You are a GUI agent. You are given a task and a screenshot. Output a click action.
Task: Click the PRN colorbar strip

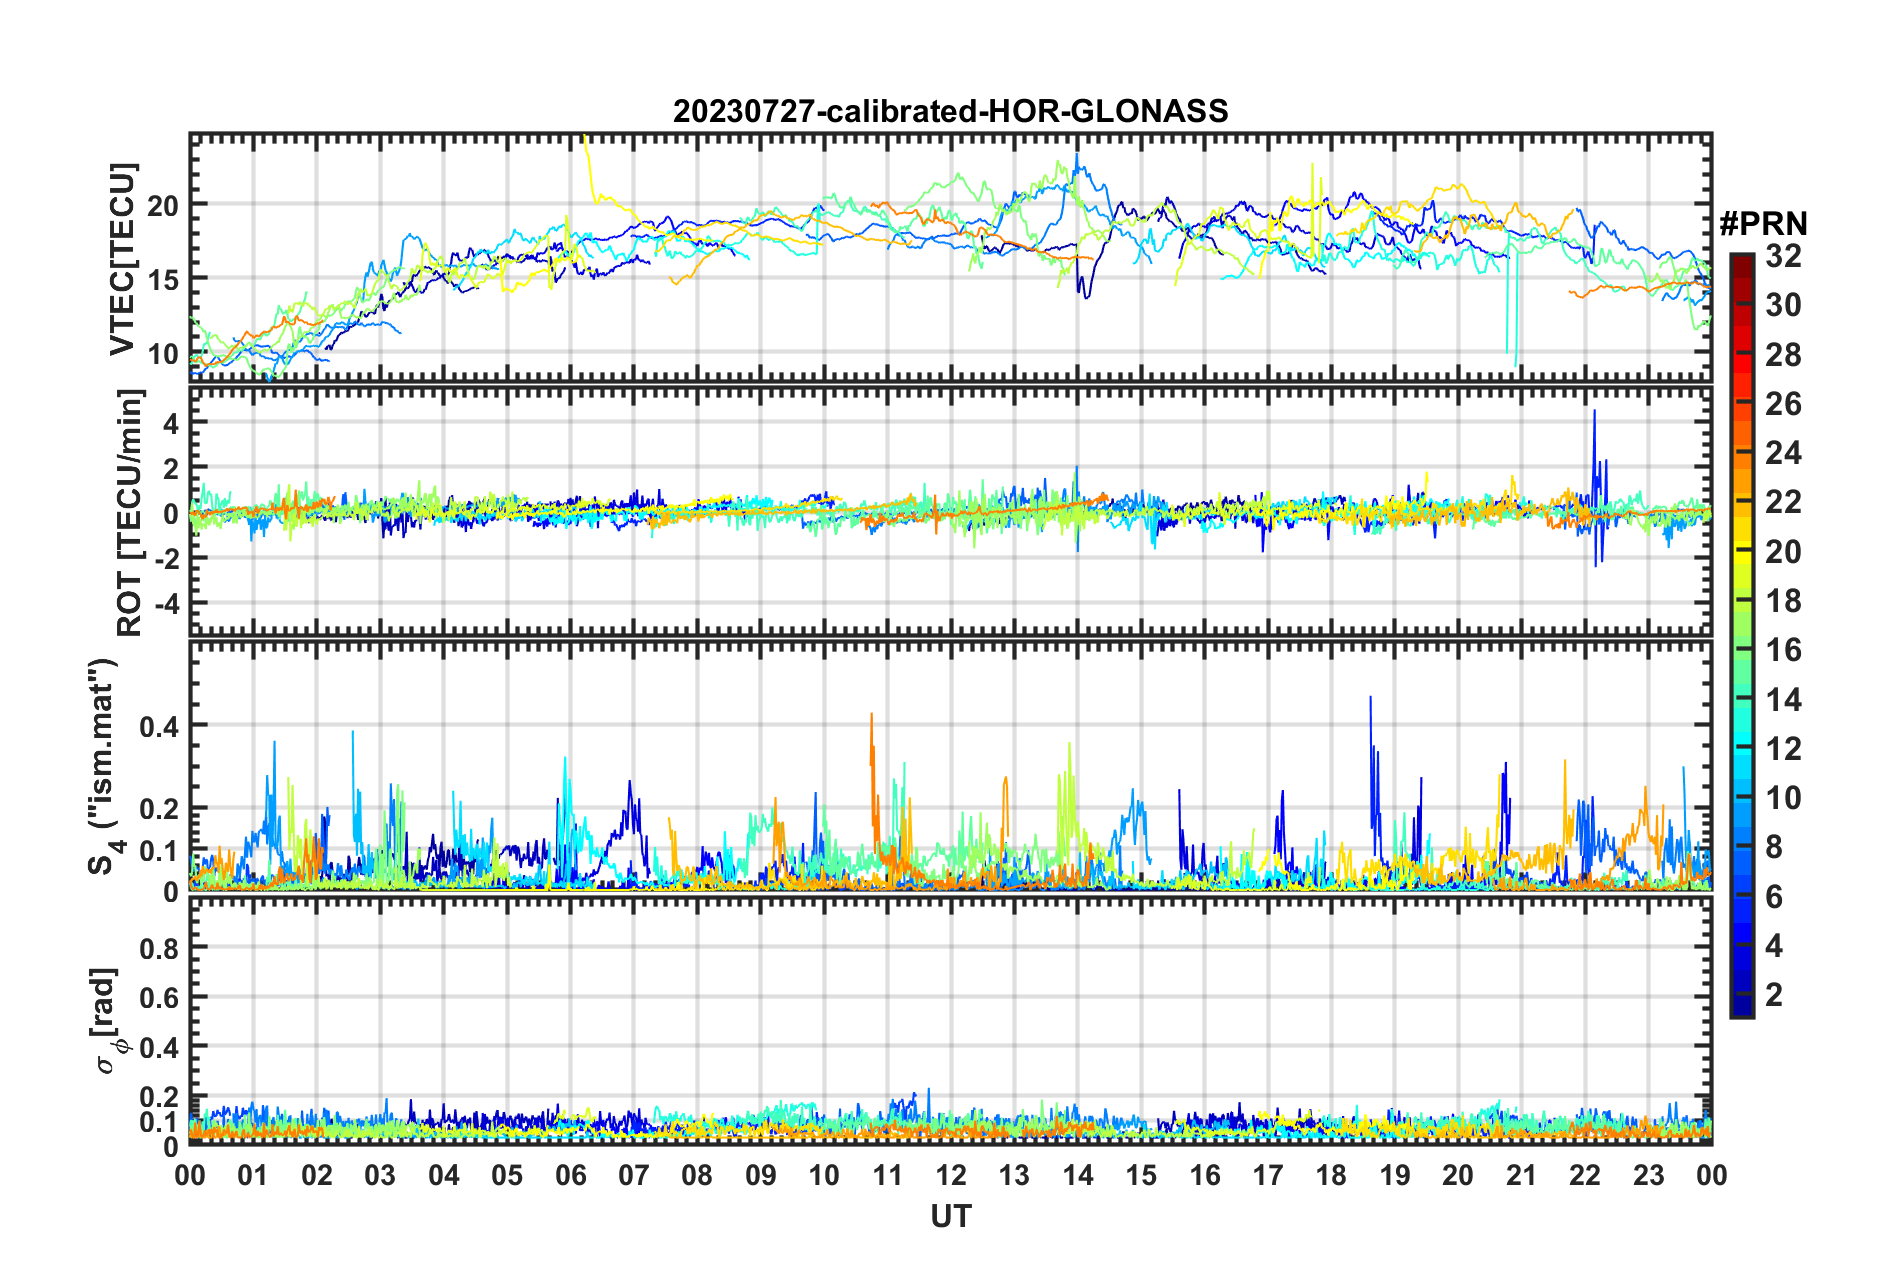click(1742, 635)
